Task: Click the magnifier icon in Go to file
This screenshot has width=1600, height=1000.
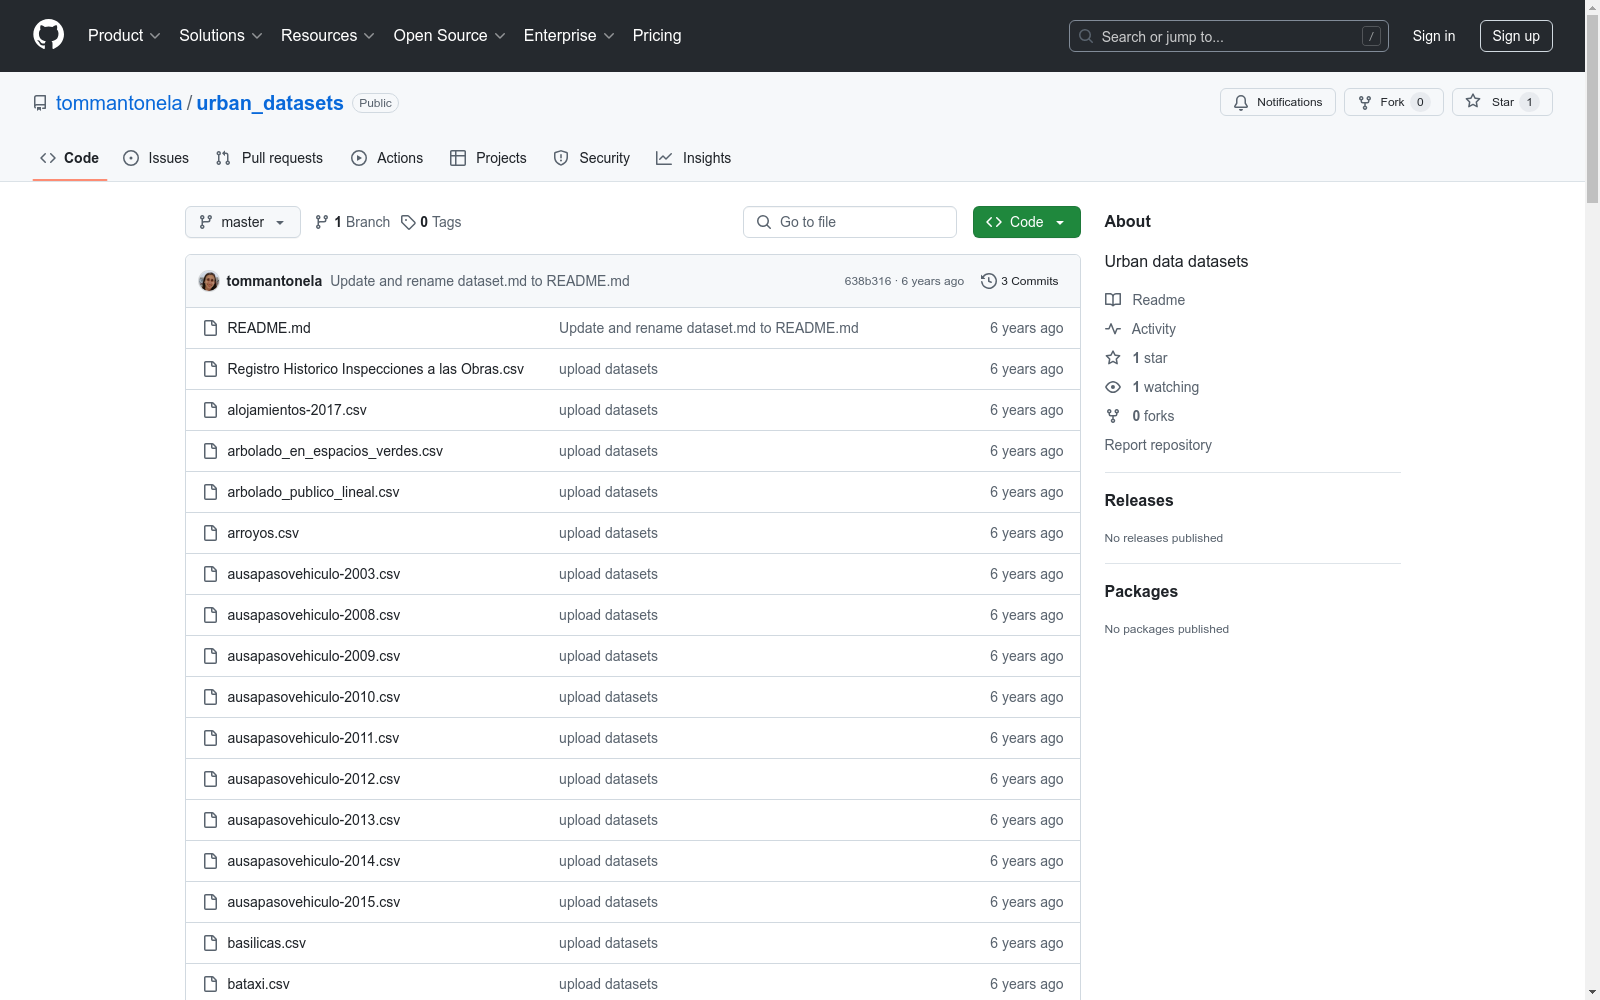Action: tap(764, 222)
